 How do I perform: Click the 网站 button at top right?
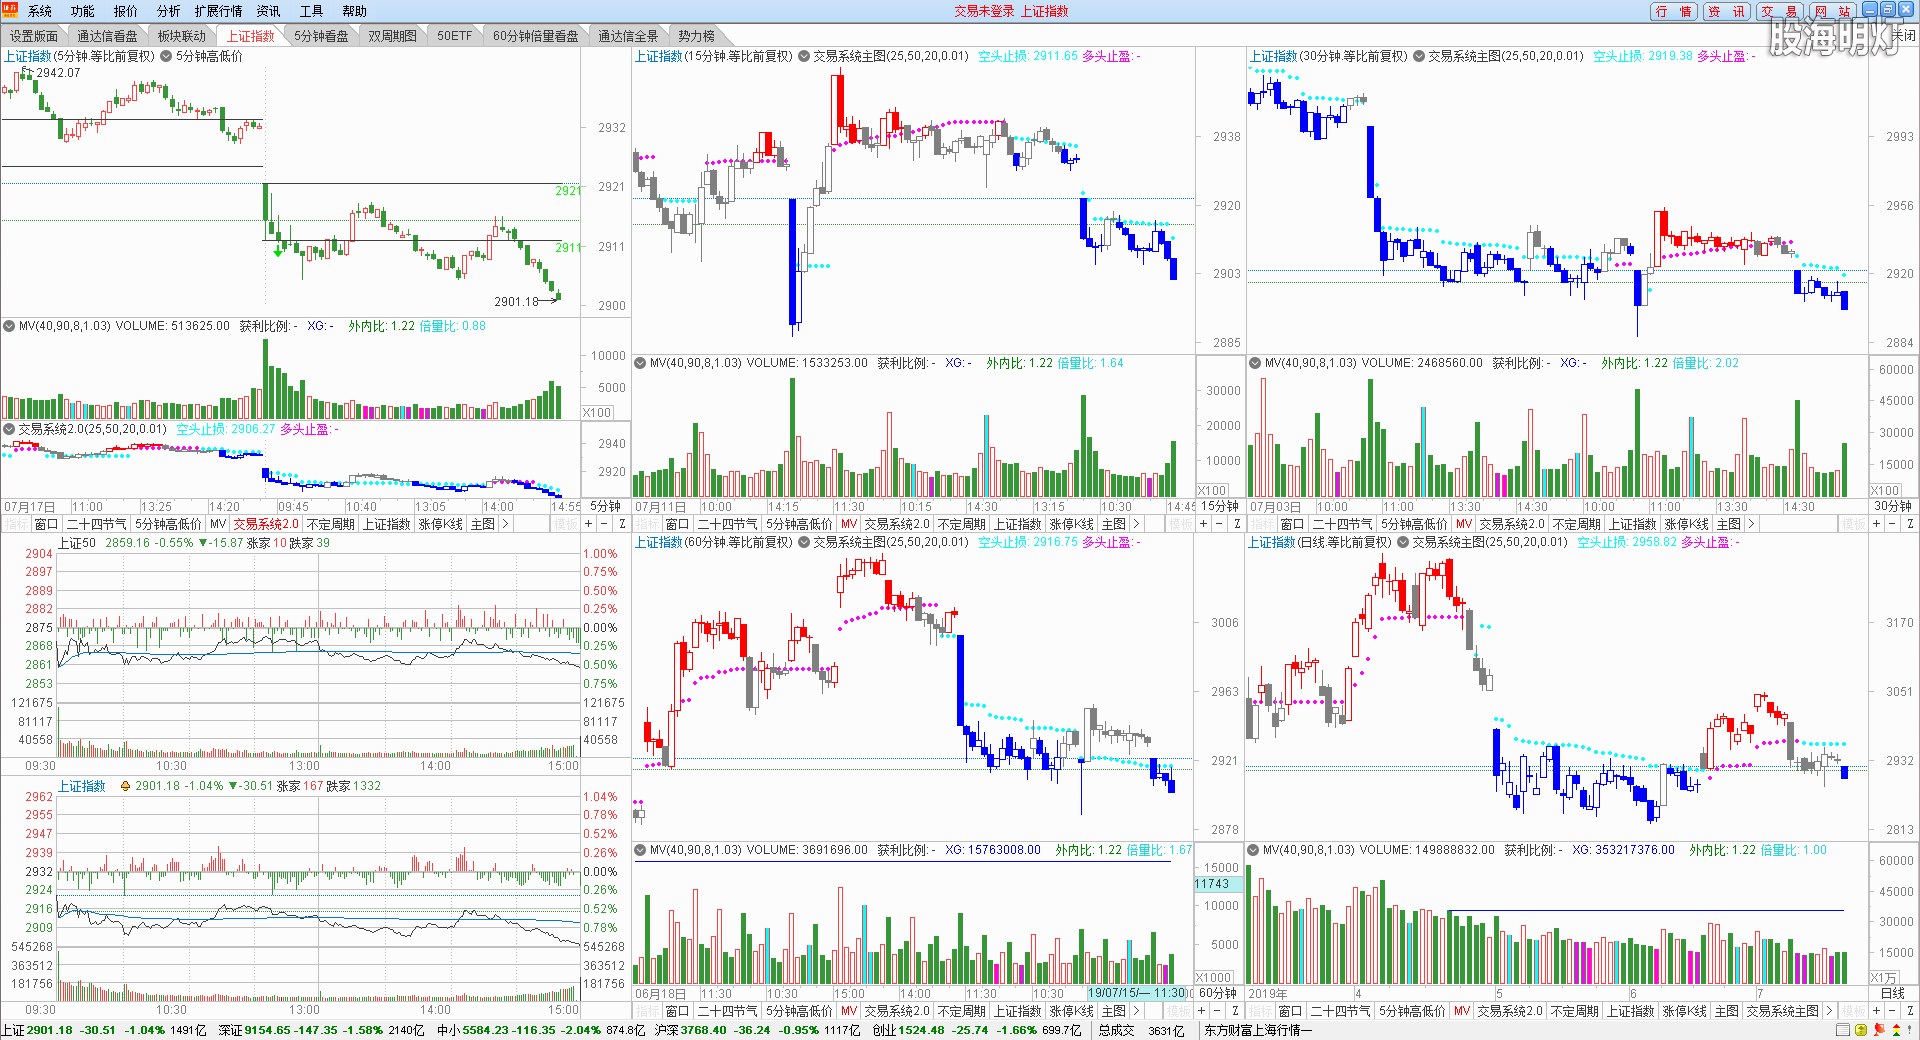click(x=1833, y=11)
